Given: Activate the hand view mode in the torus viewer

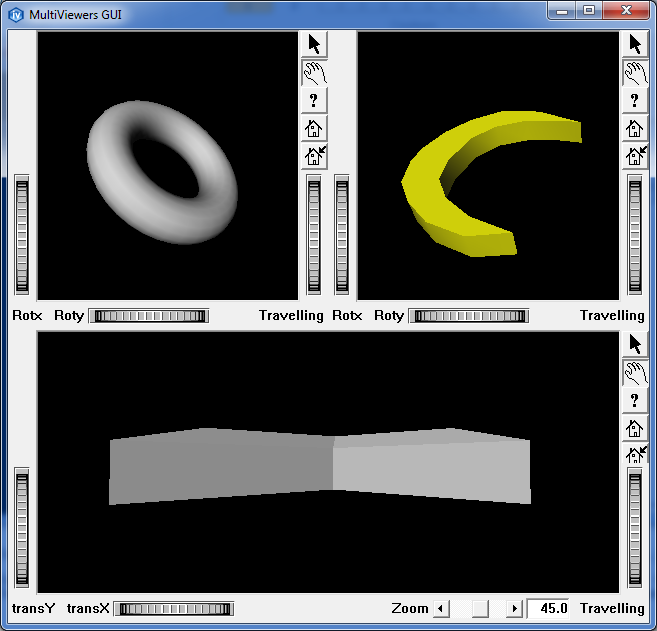Looking at the screenshot, I should coord(314,73).
